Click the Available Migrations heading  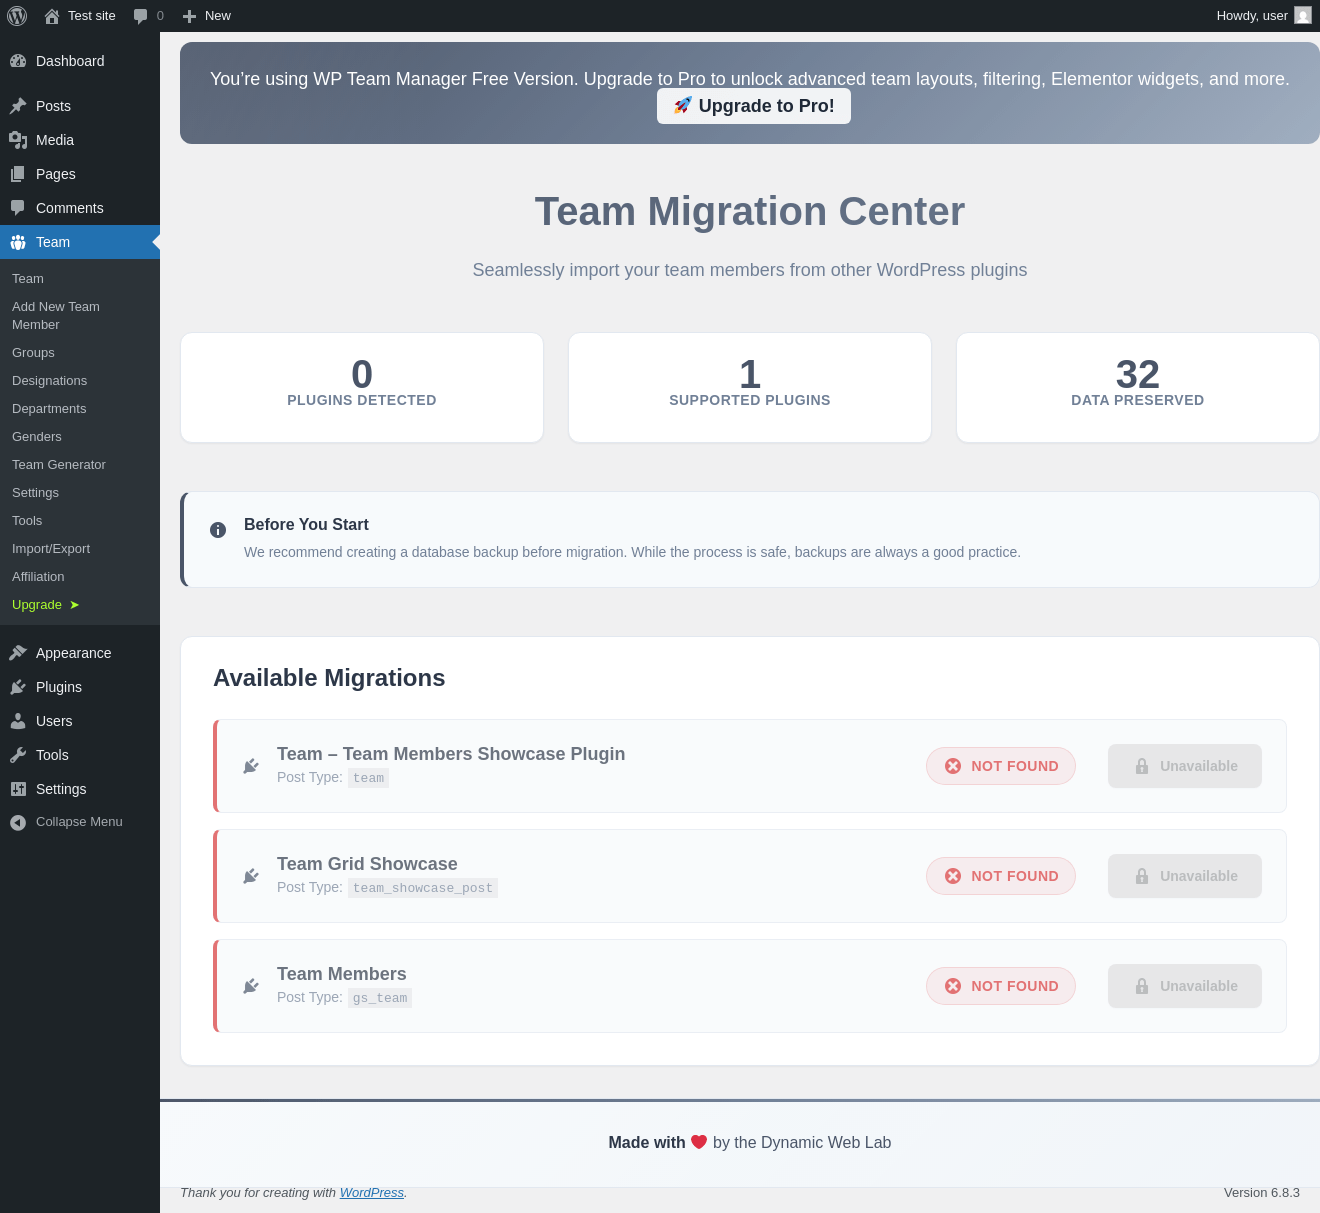click(x=329, y=678)
